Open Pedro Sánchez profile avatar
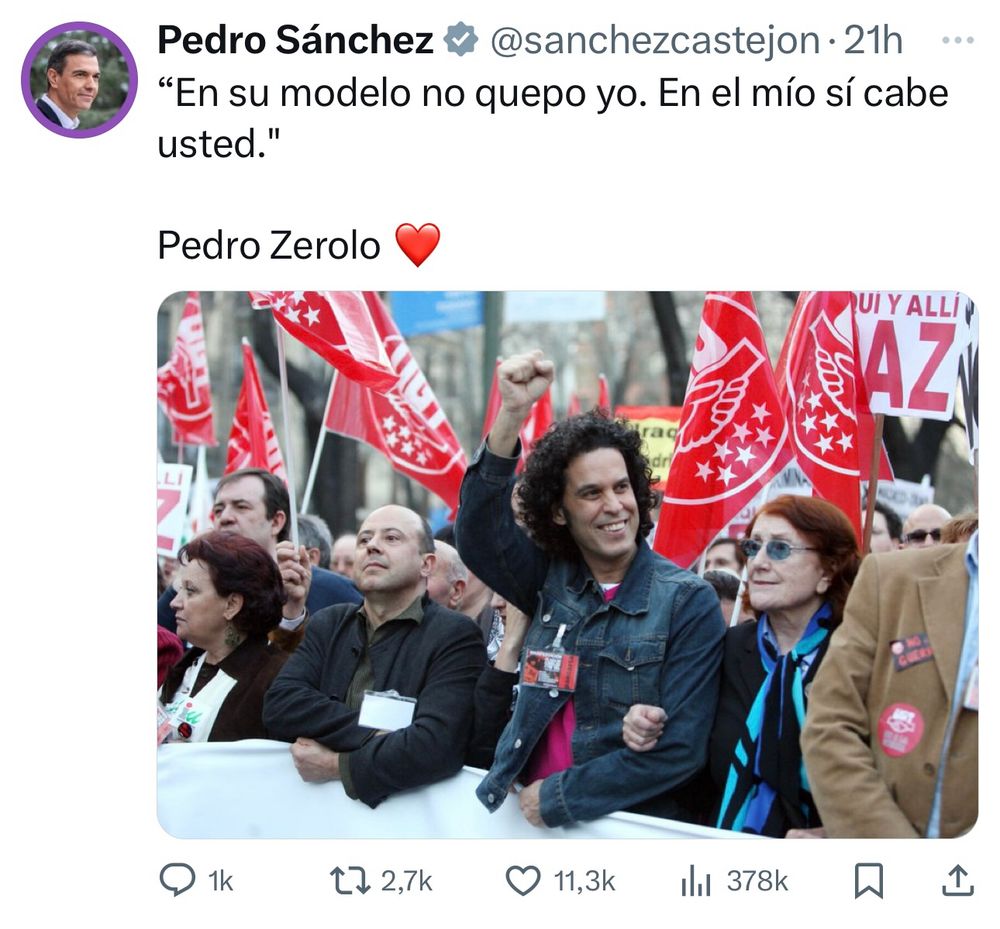 point(79,80)
